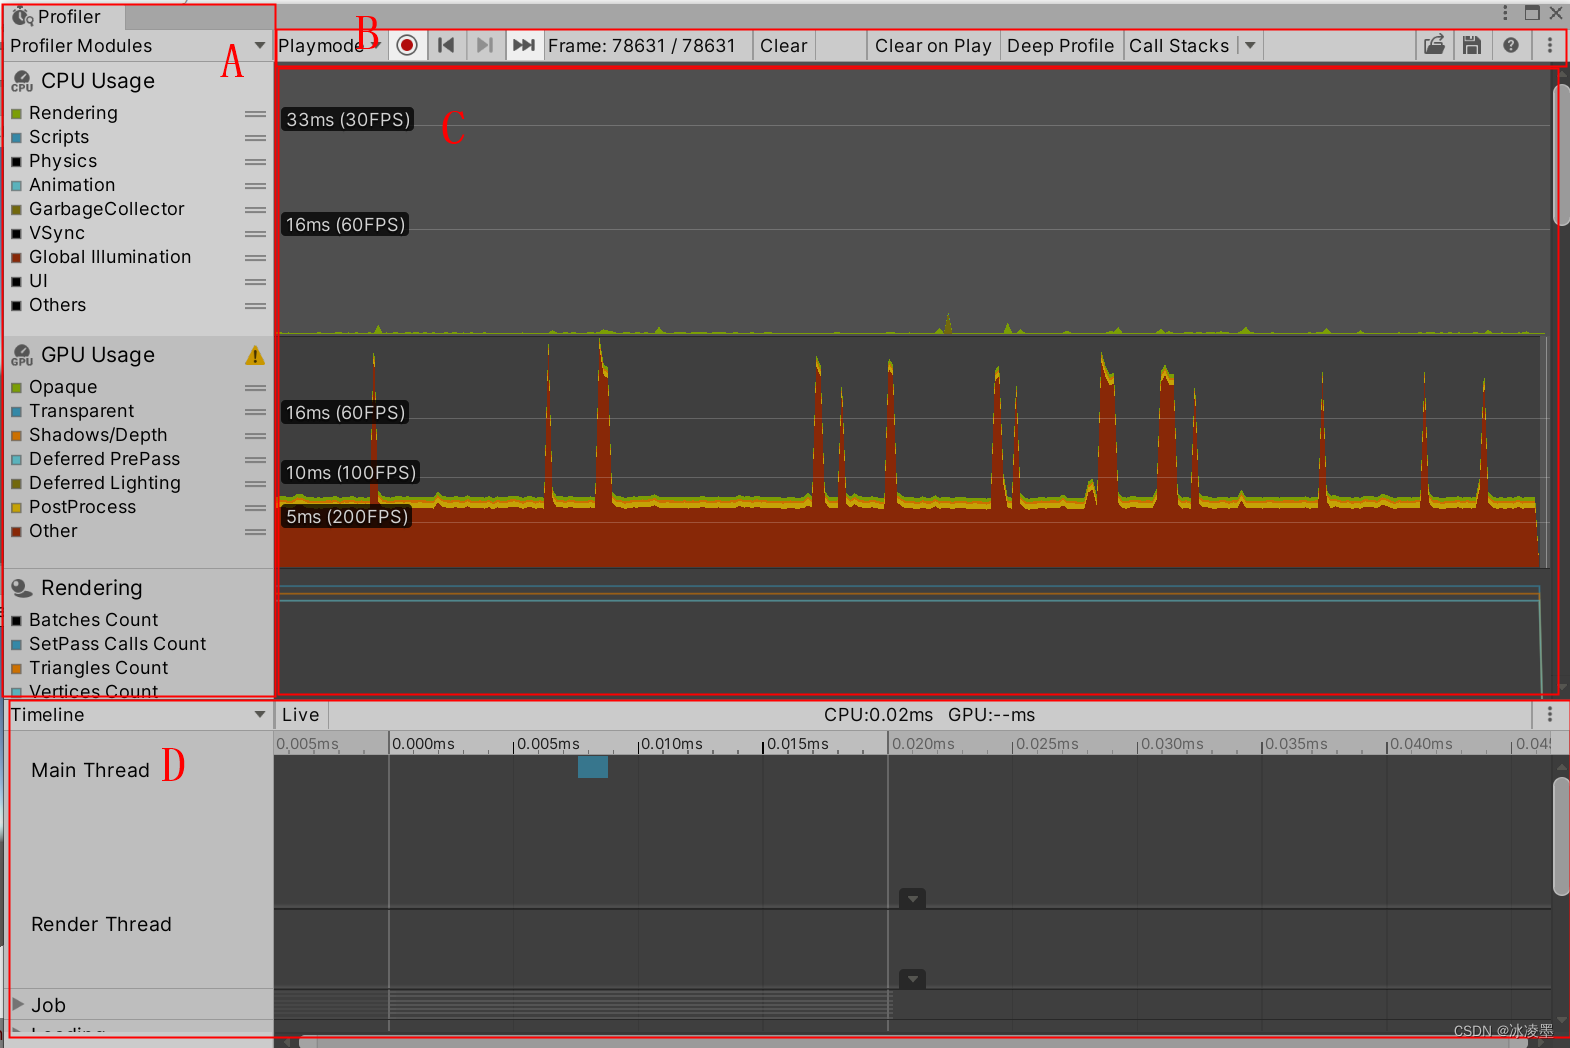This screenshot has height=1048, width=1570.
Task: Select the Main Thread label
Action: click(90, 770)
